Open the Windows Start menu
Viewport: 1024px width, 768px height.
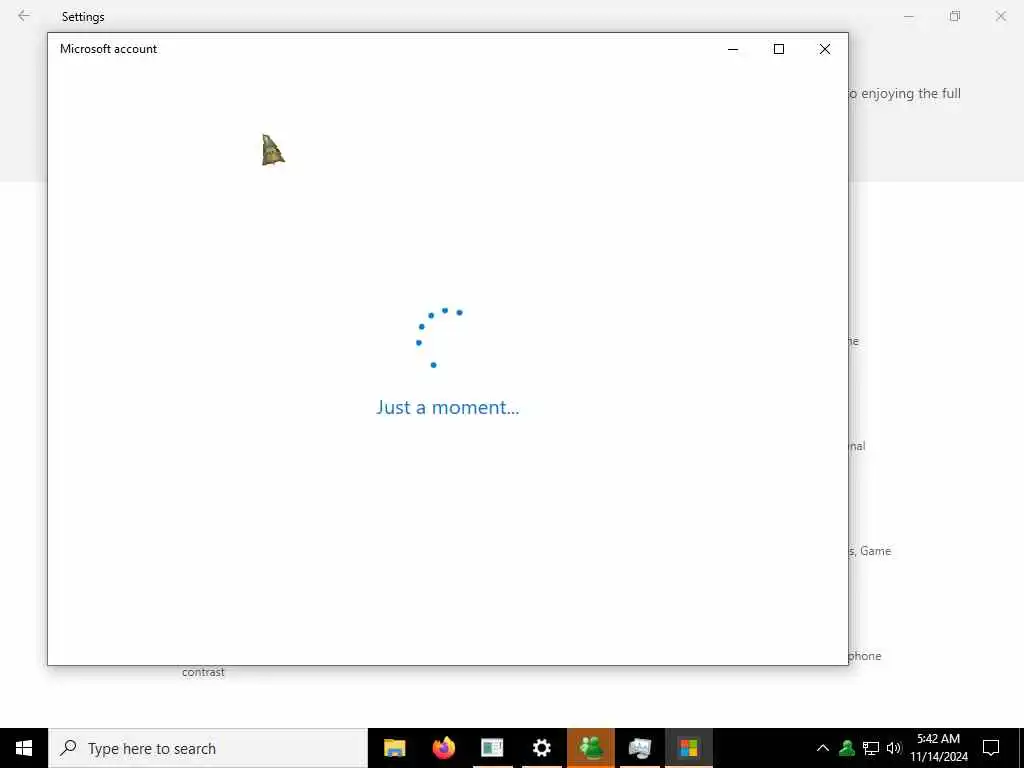pos(24,748)
